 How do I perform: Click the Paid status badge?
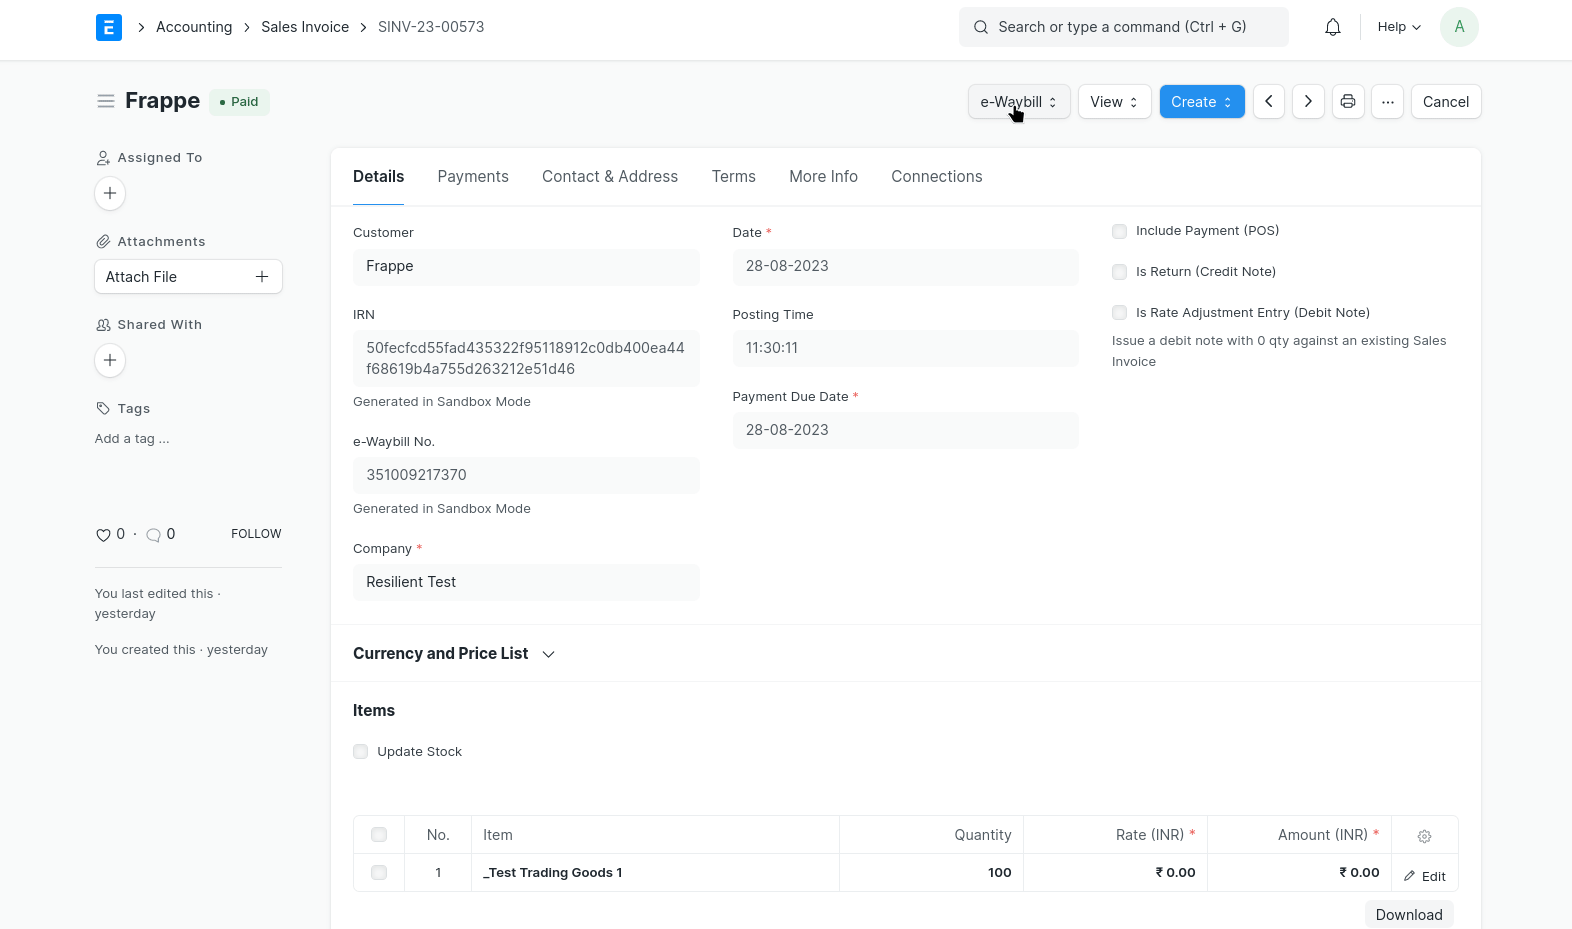tap(240, 102)
